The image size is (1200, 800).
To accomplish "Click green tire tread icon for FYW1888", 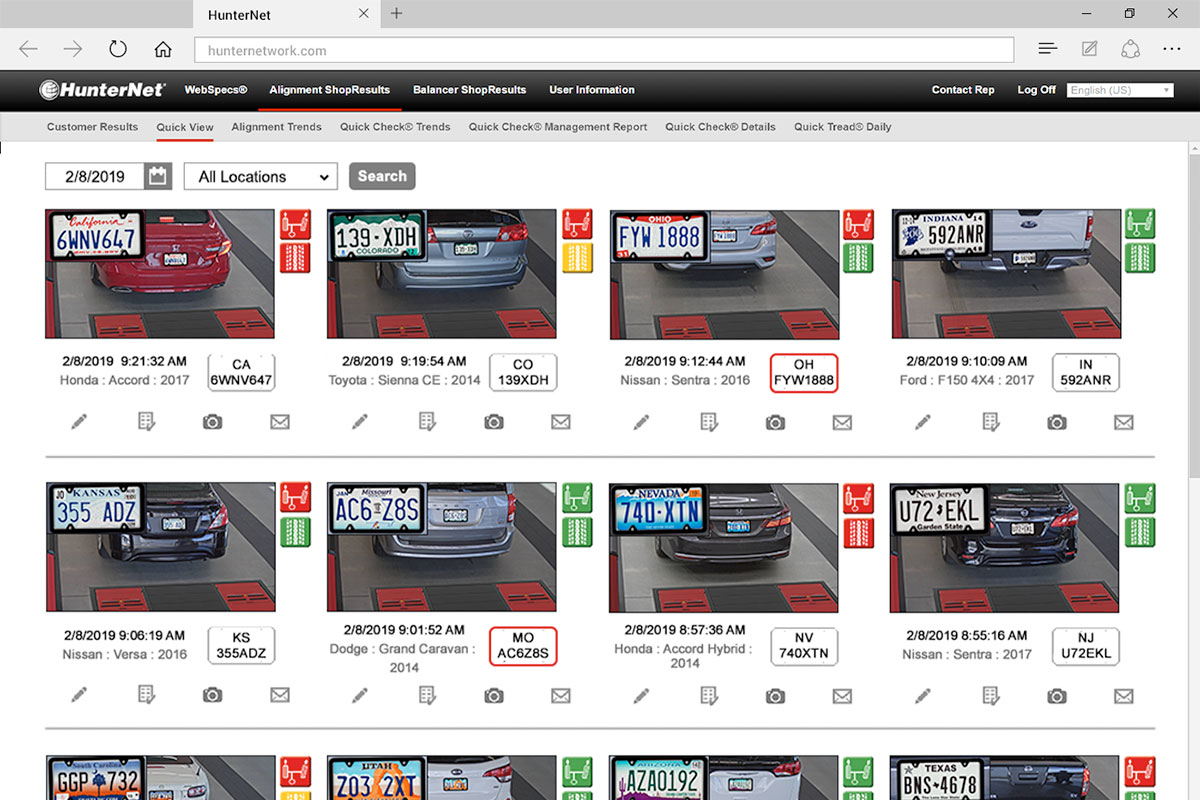I will tap(858, 258).
